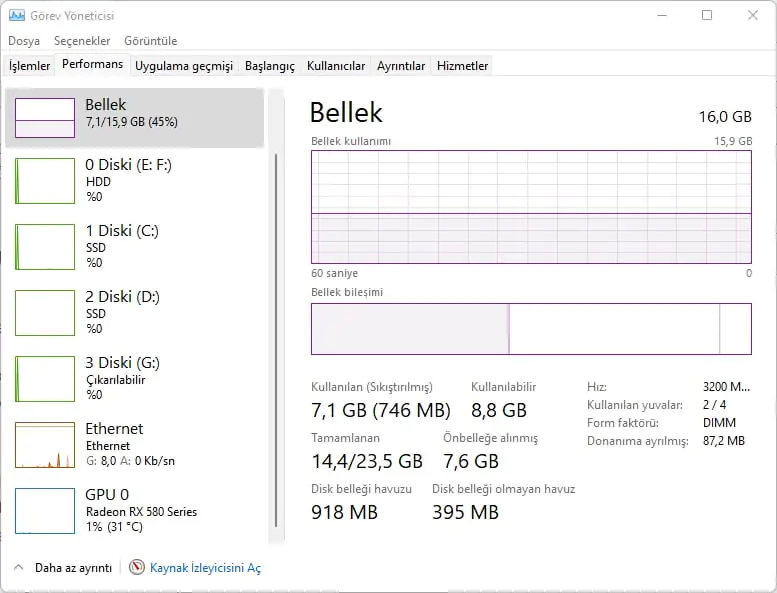Click the 'Çıkarılabilir' disk type text
Screen dimensions: 777x593
tap(115, 380)
